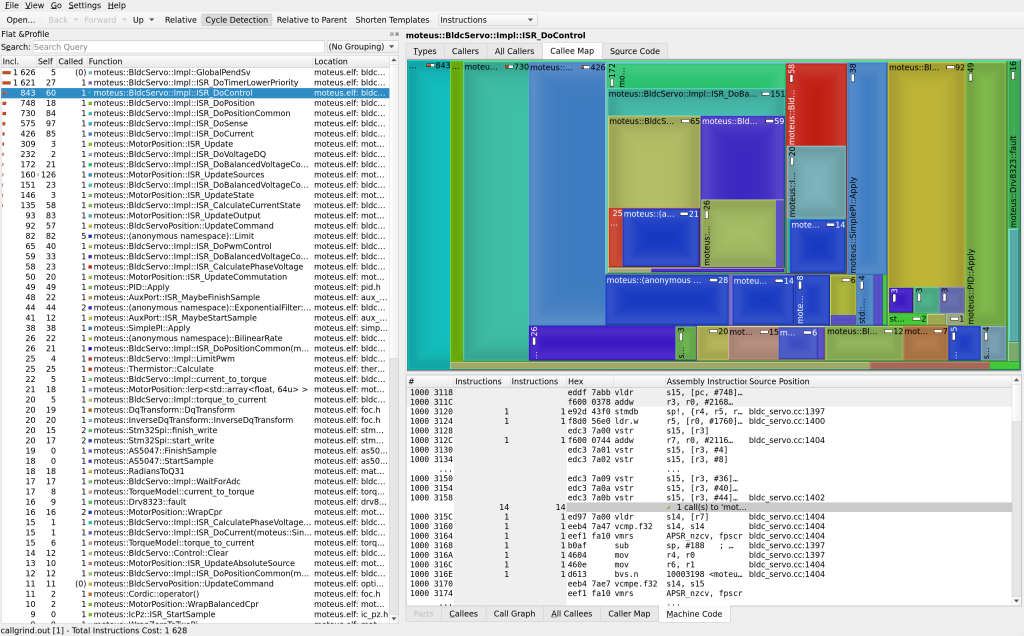
Task: Close the Flat Profile dock panel
Action: pyautogui.click(x=396, y=34)
